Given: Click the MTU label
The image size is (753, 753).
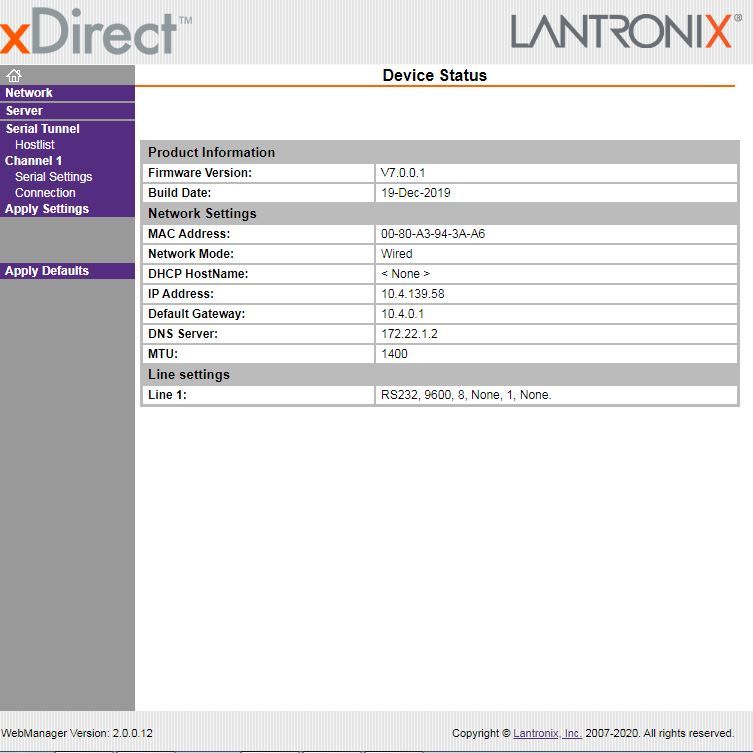Looking at the screenshot, I should click(163, 354).
